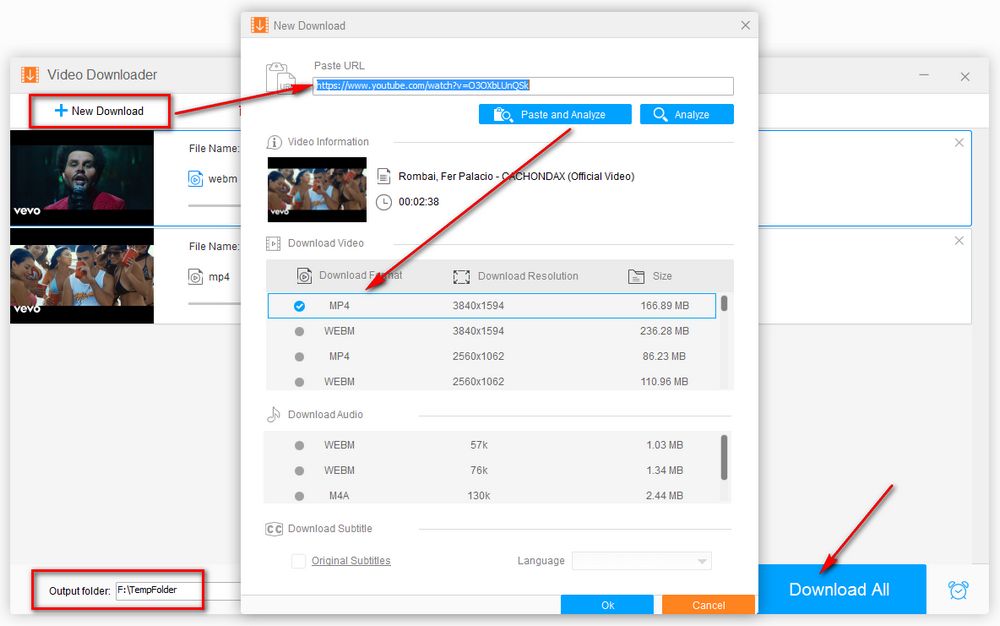Click the Size column folder icon
The height and width of the screenshot is (626, 1000).
click(636, 276)
